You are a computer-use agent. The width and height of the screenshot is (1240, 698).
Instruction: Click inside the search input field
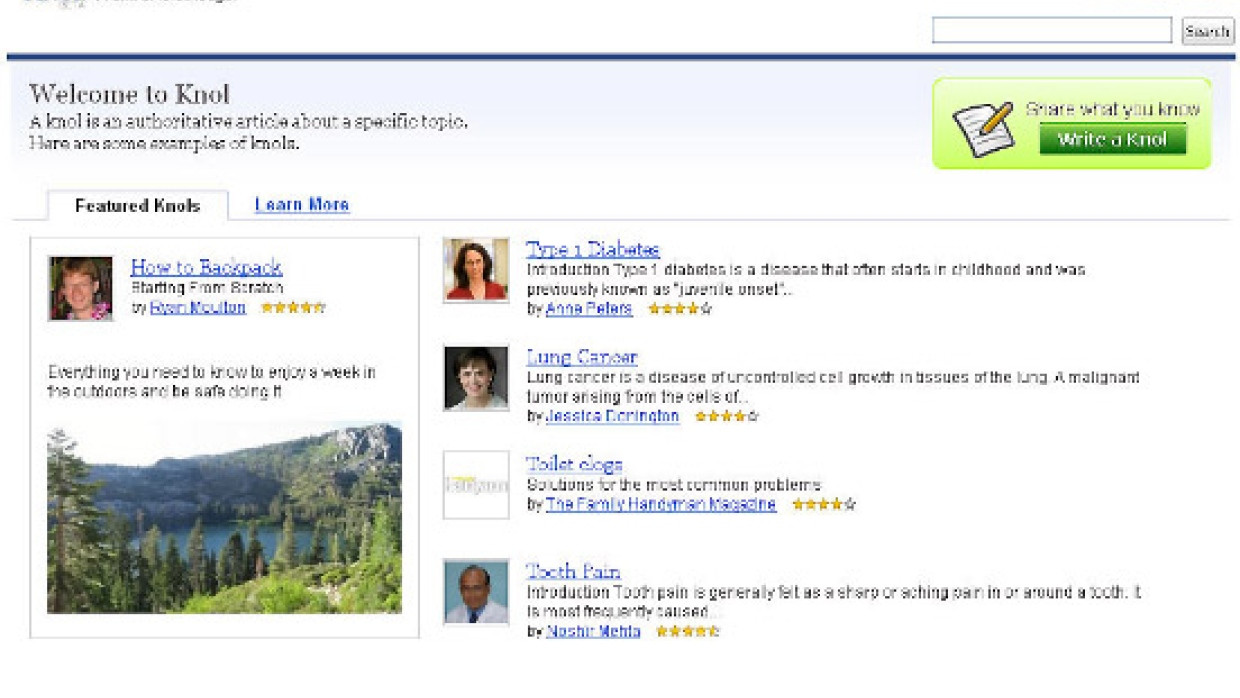click(1055, 31)
